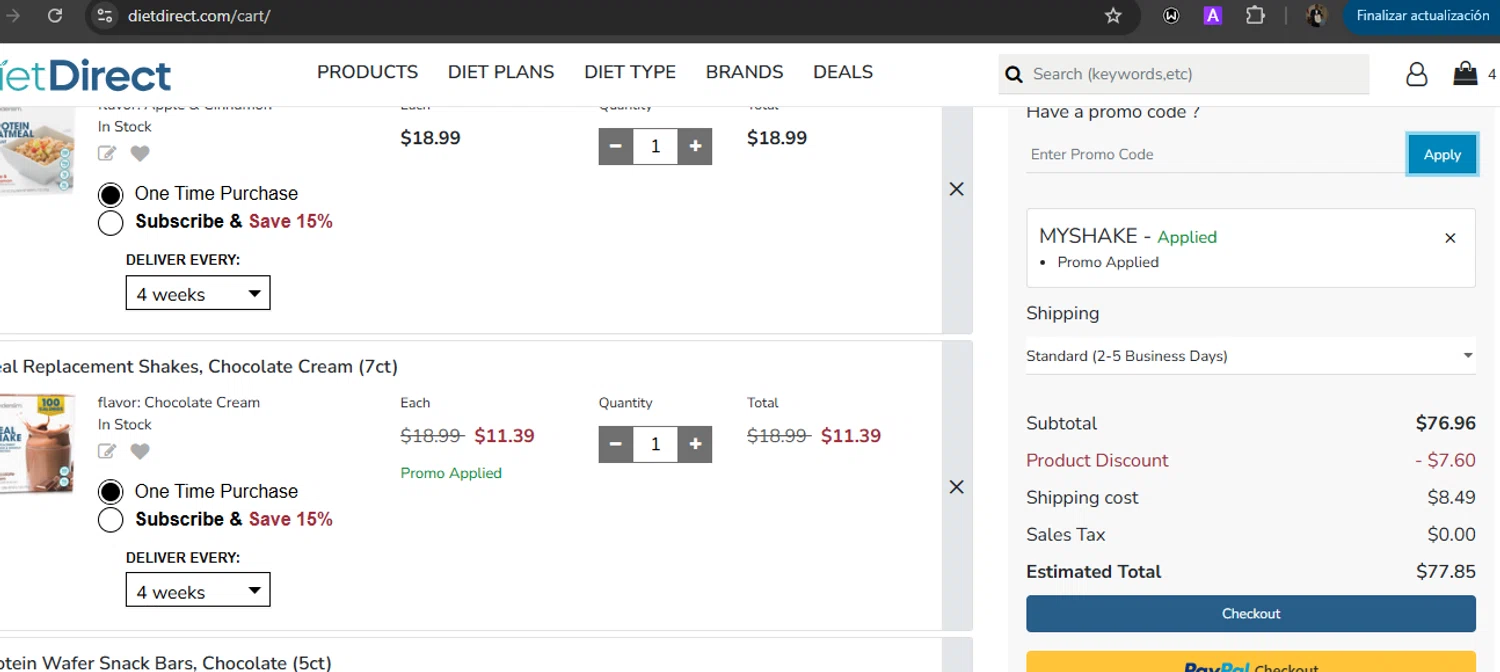This screenshot has height=672, width=1500.
Task: Open the browser extensions puzzle icon
Action: pos(1255,16)
